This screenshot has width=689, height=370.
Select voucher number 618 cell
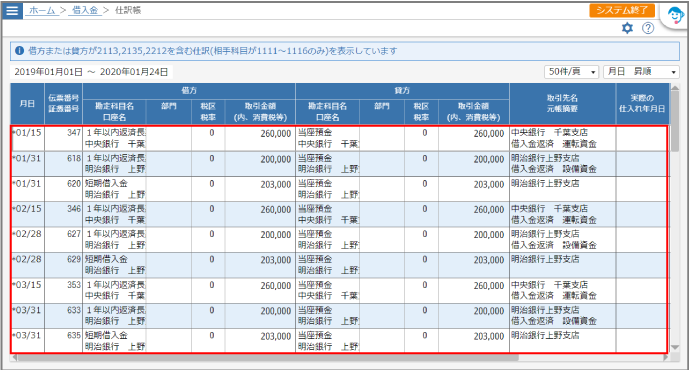[x=63, y=164]
